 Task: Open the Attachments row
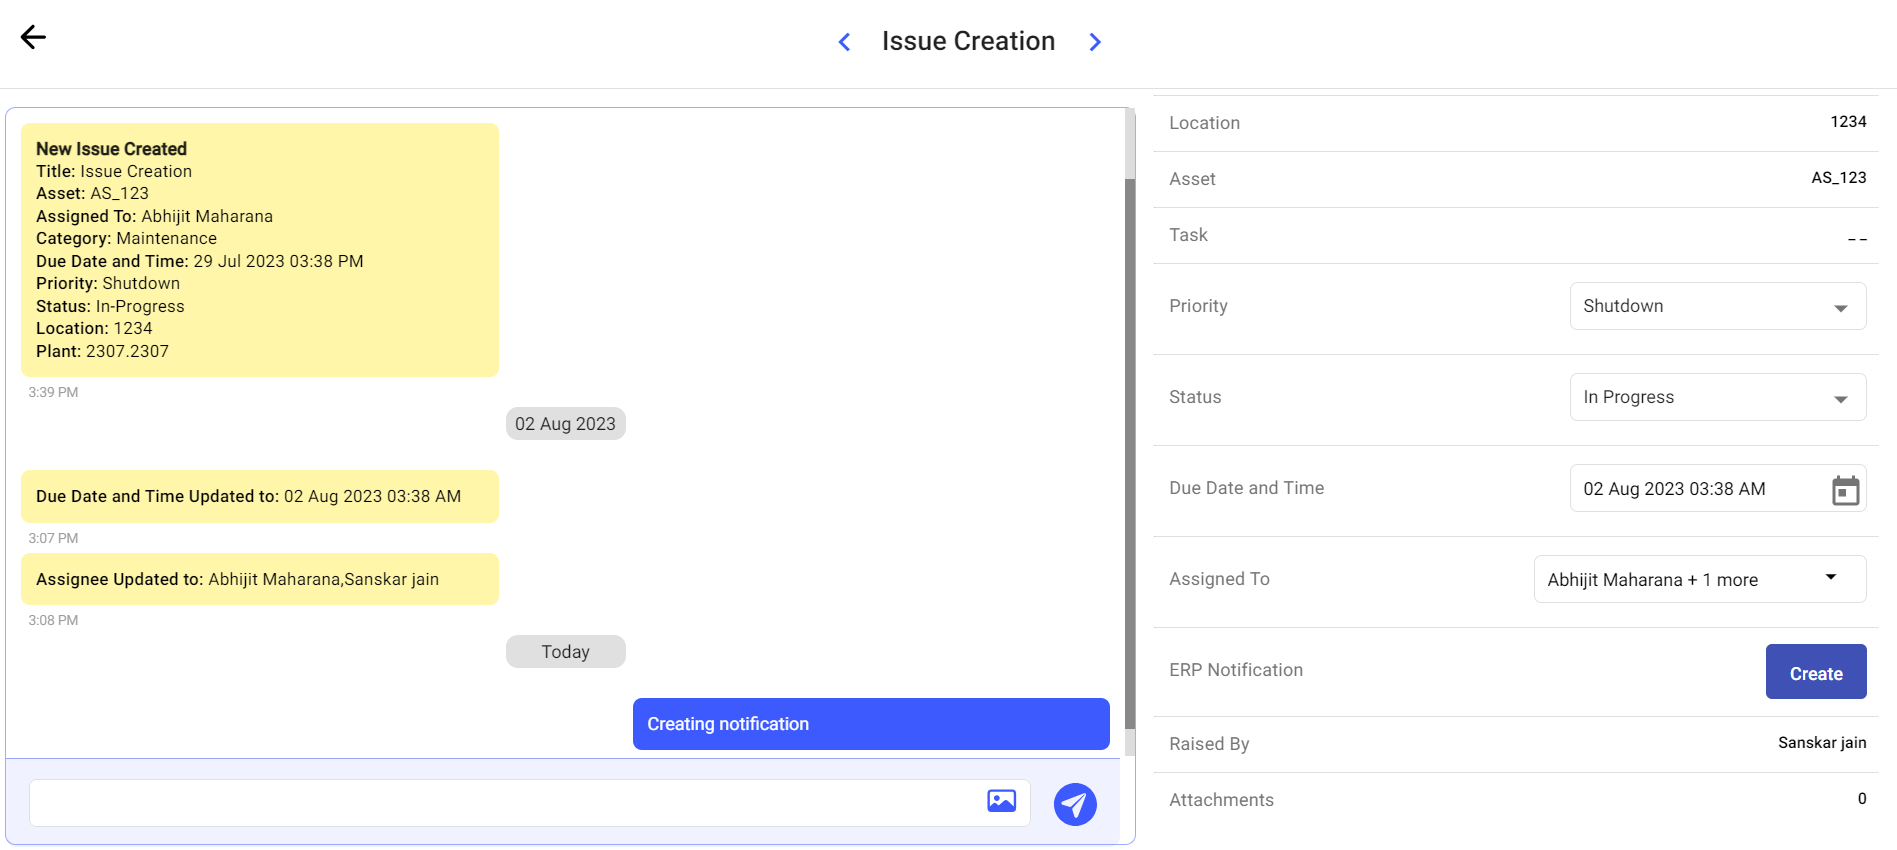[1515, 800]
